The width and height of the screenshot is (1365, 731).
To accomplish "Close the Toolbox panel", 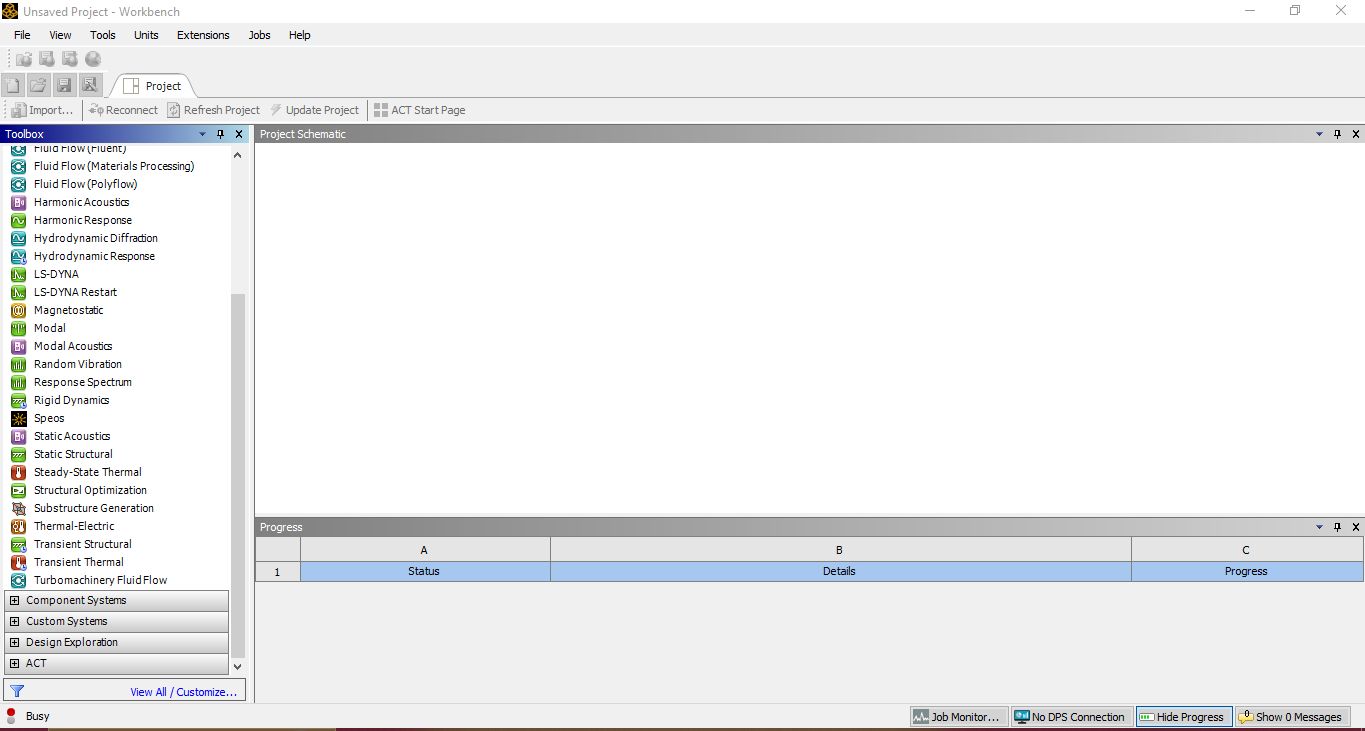I will (239, 134).
